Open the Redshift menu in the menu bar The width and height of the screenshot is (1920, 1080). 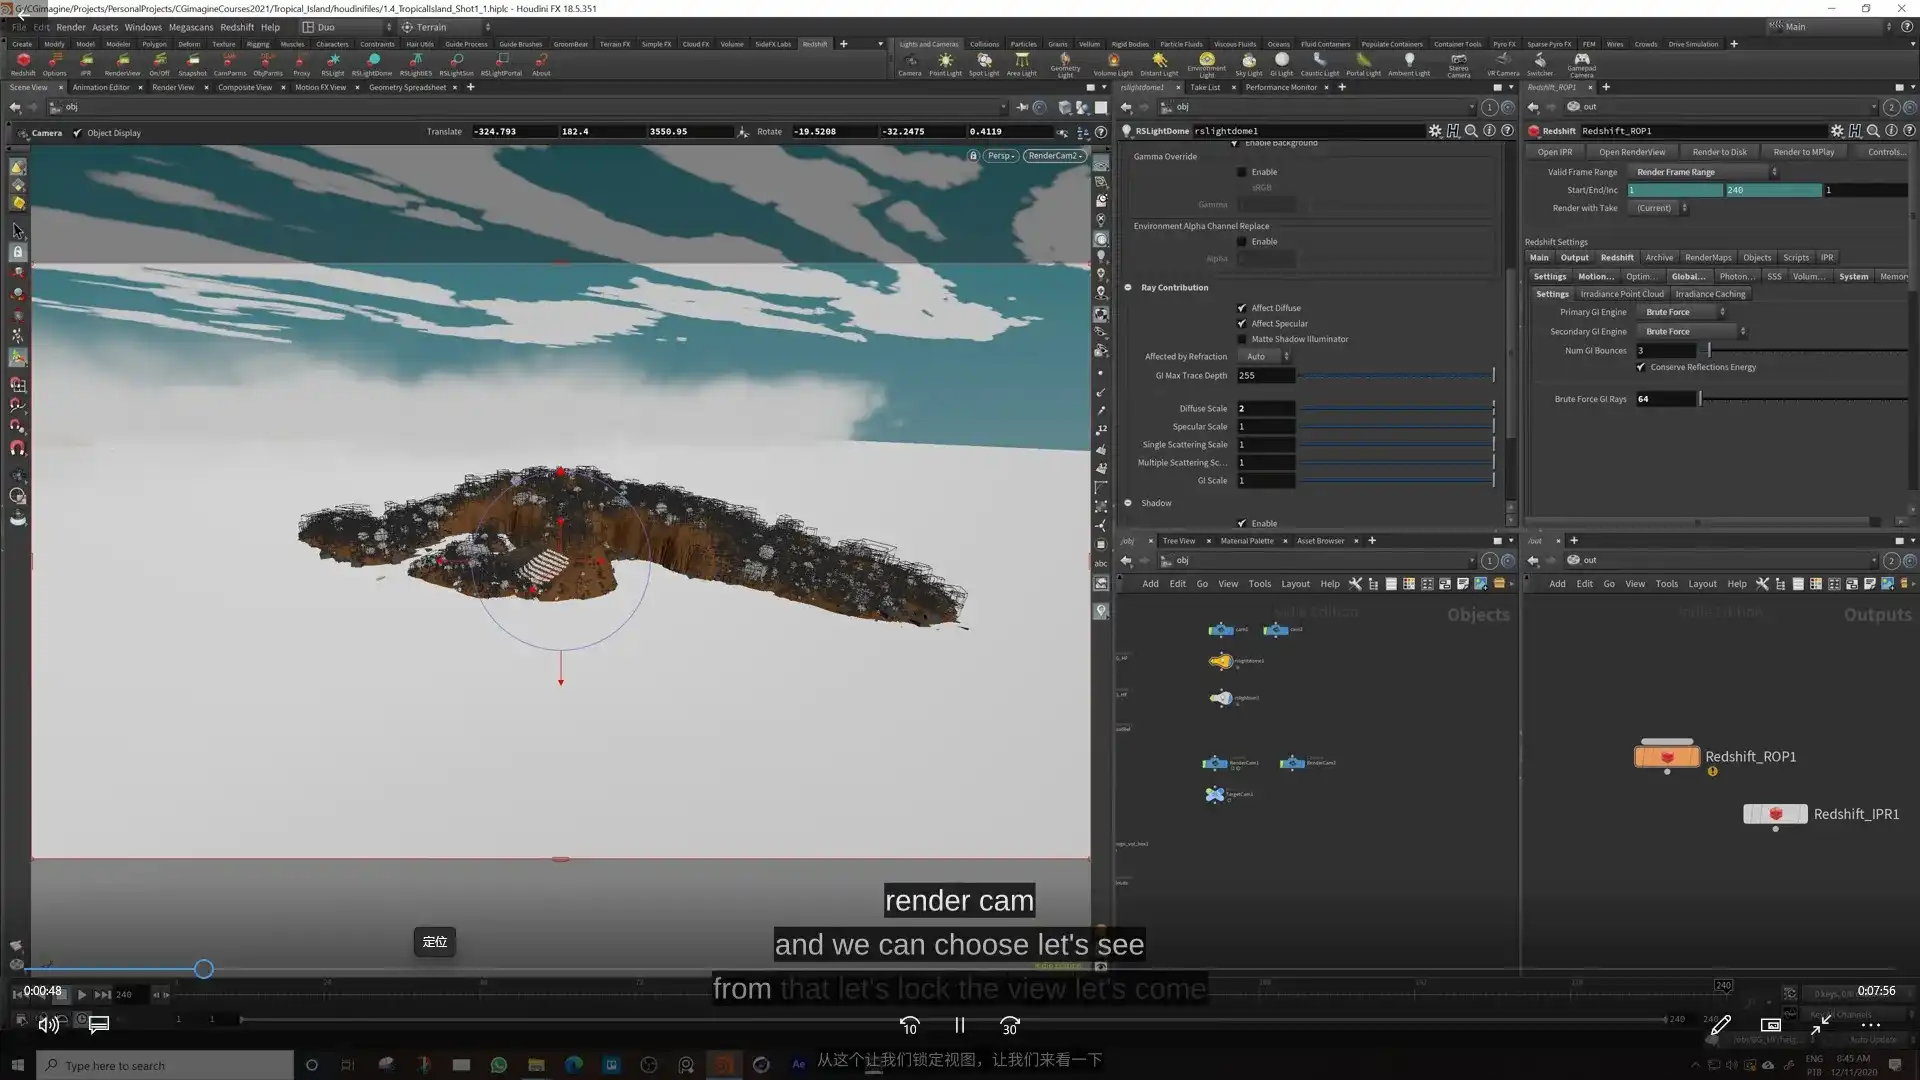point(237,27)
